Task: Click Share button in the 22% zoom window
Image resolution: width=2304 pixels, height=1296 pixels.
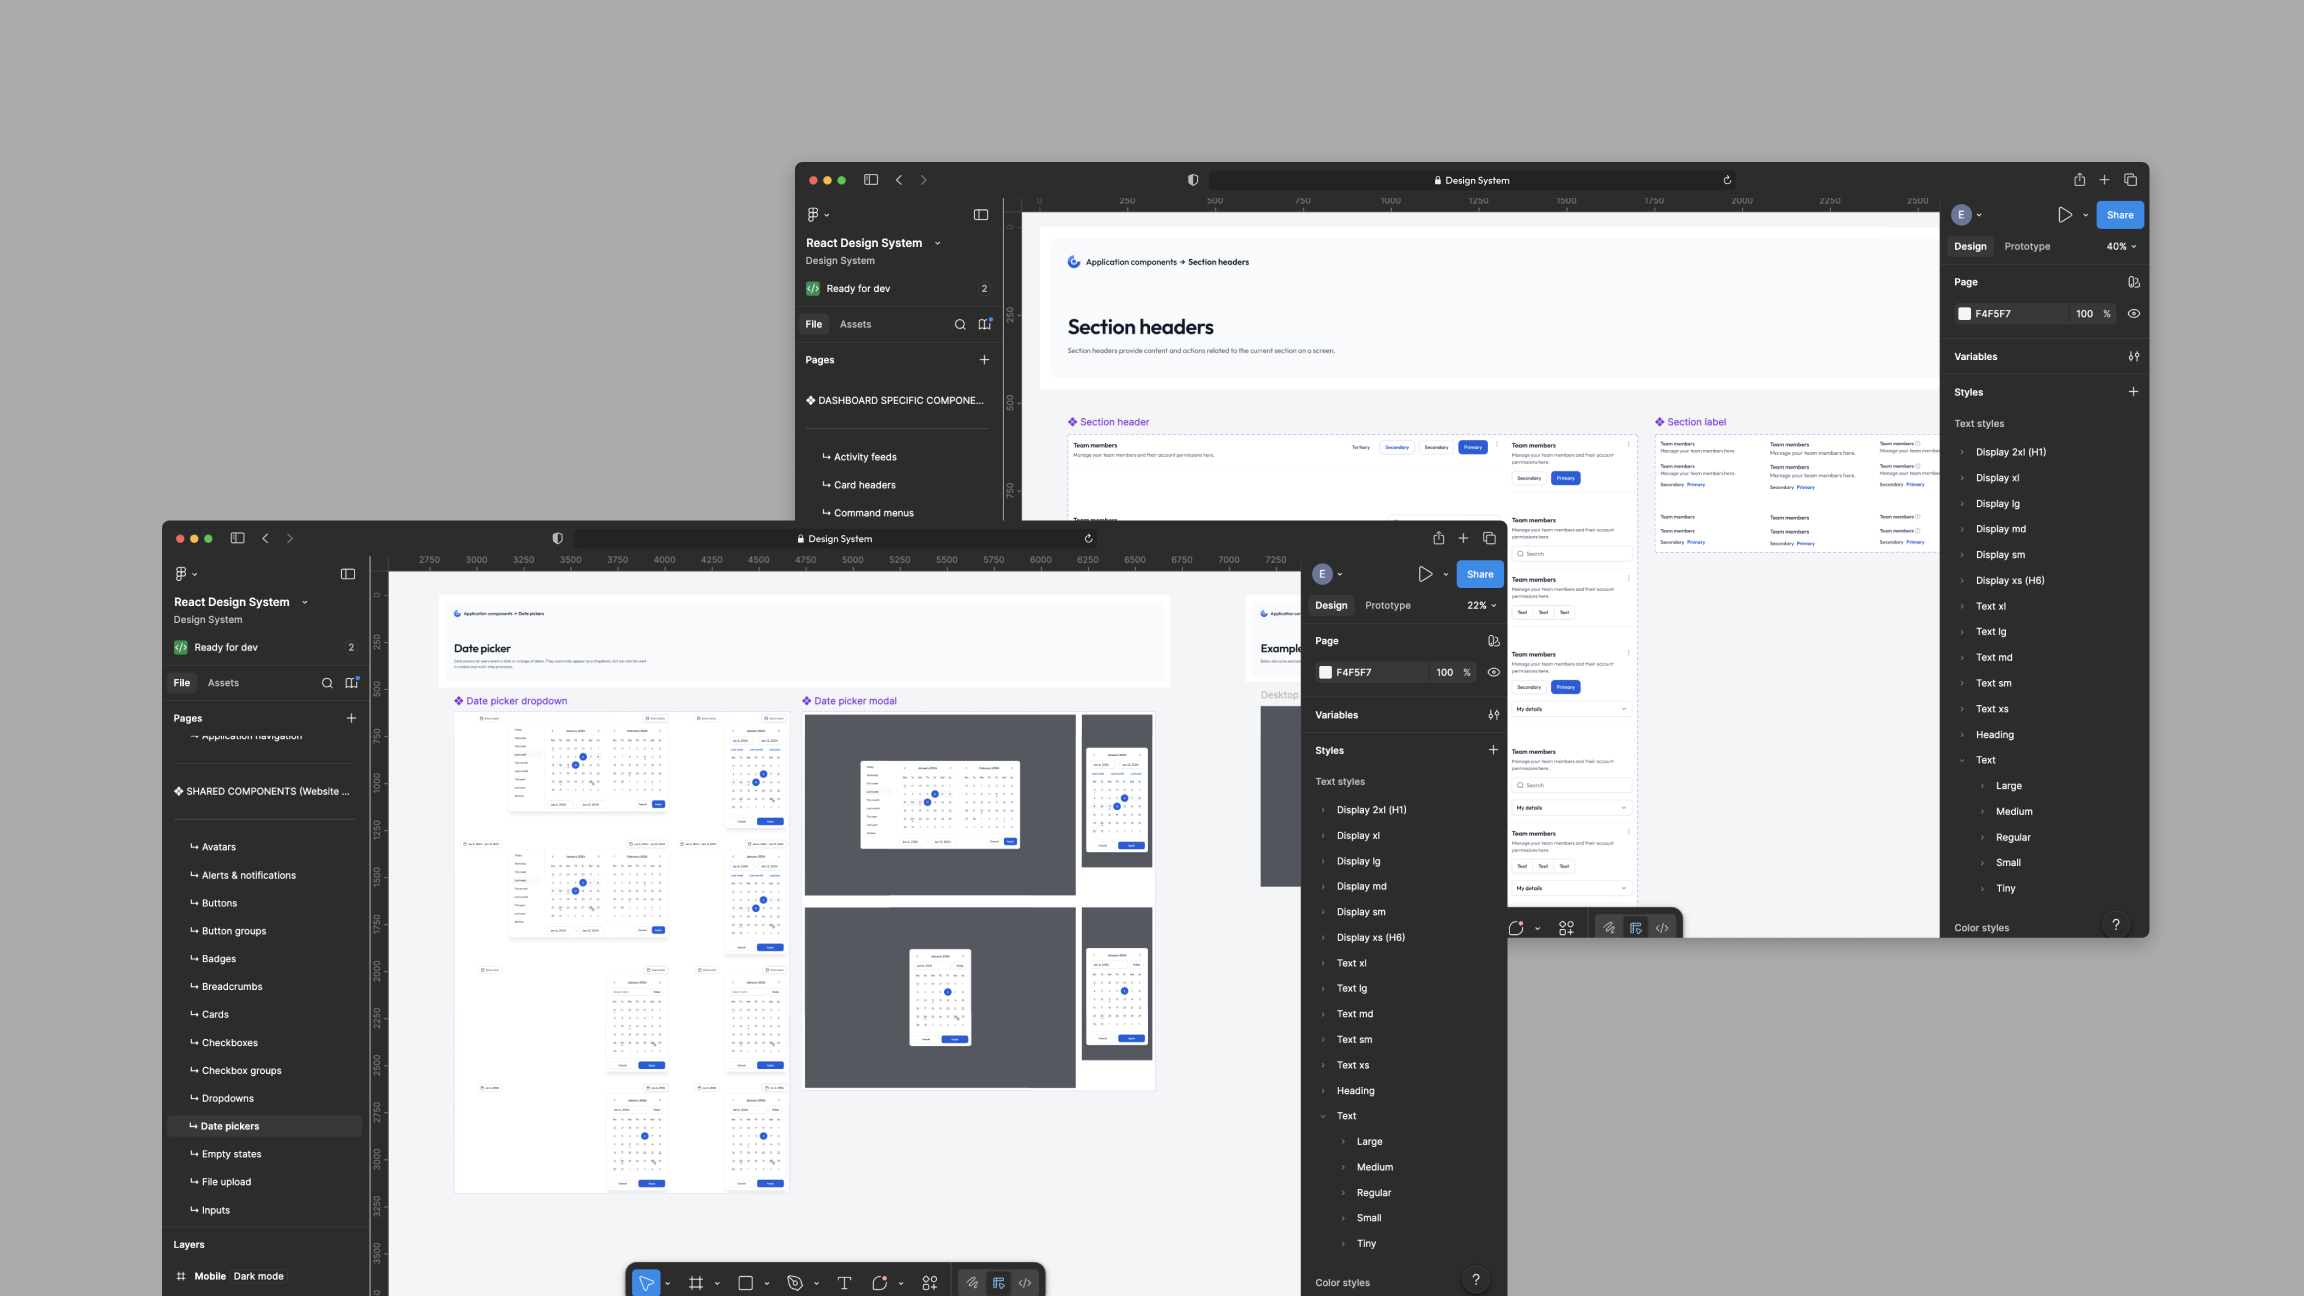Action: click(1480, 574)
